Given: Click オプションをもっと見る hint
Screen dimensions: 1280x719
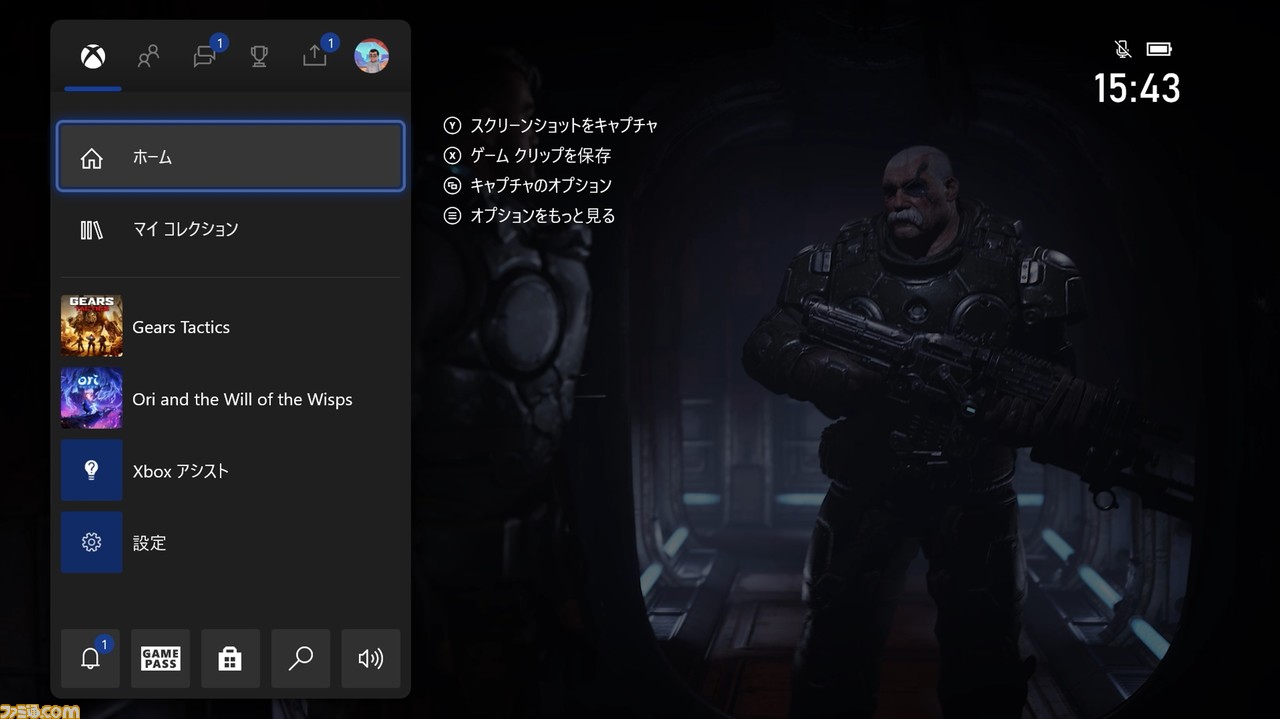Looking at the screenshot, I should coord(542,216).
